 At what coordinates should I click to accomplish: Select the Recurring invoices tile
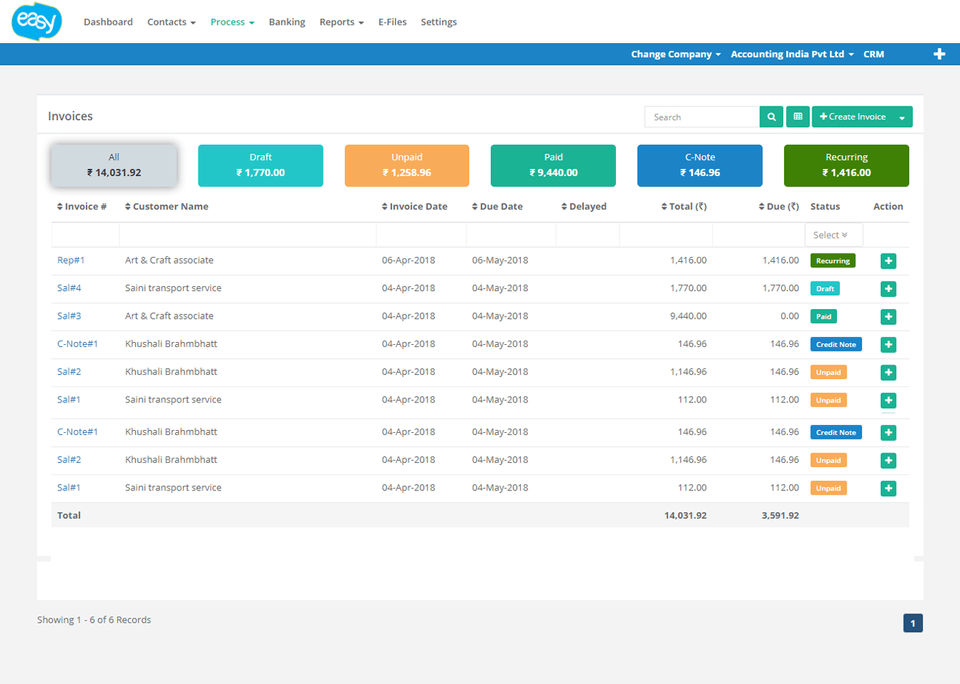[x=846, y=165]
